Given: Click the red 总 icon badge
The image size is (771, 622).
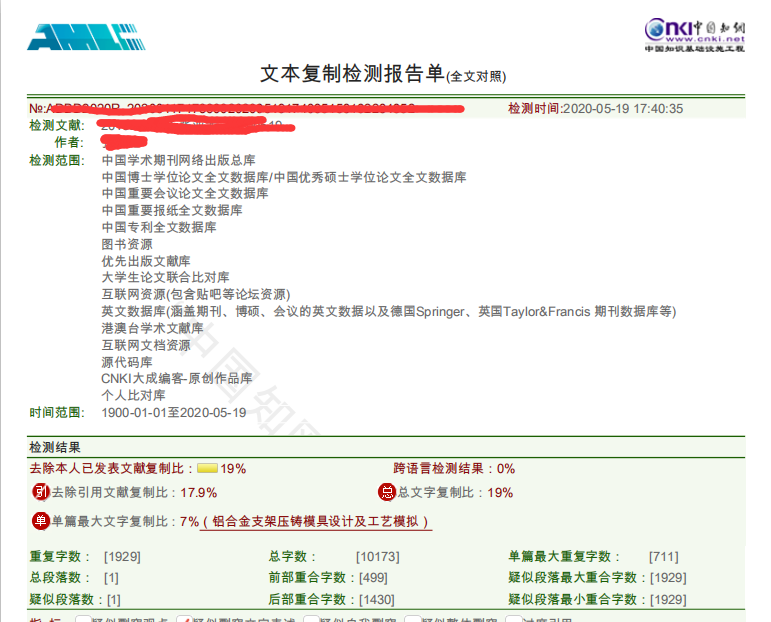Looking at the screenshot, I should [x=387, y=492].
